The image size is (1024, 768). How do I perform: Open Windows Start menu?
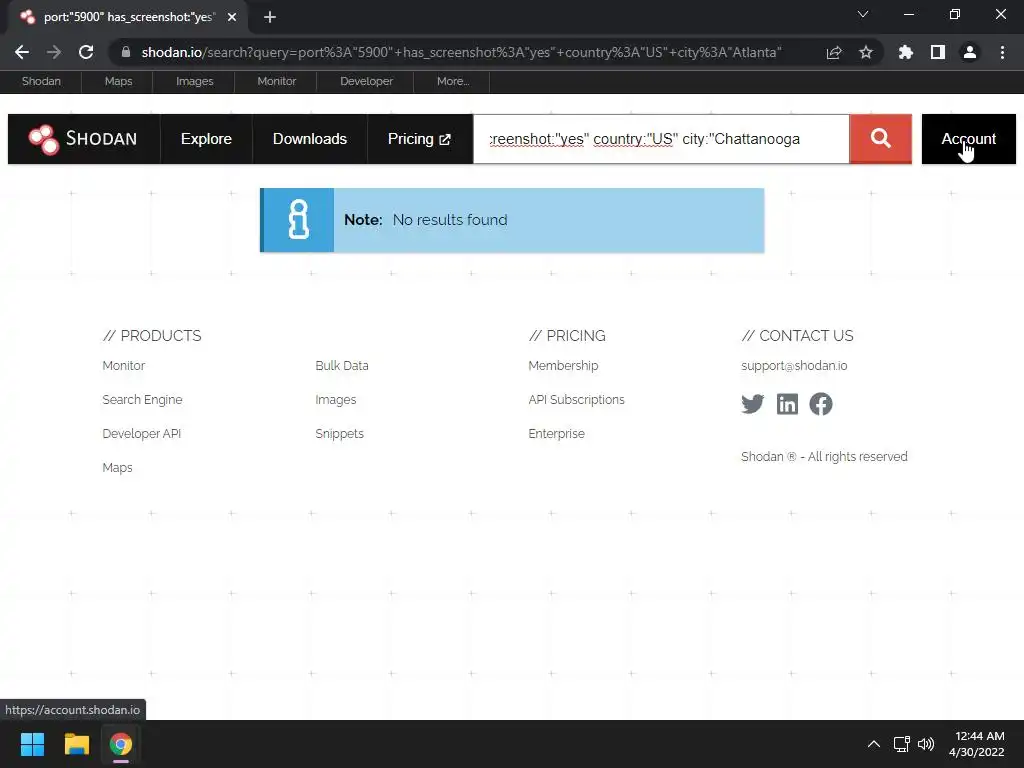coord(32,744)
